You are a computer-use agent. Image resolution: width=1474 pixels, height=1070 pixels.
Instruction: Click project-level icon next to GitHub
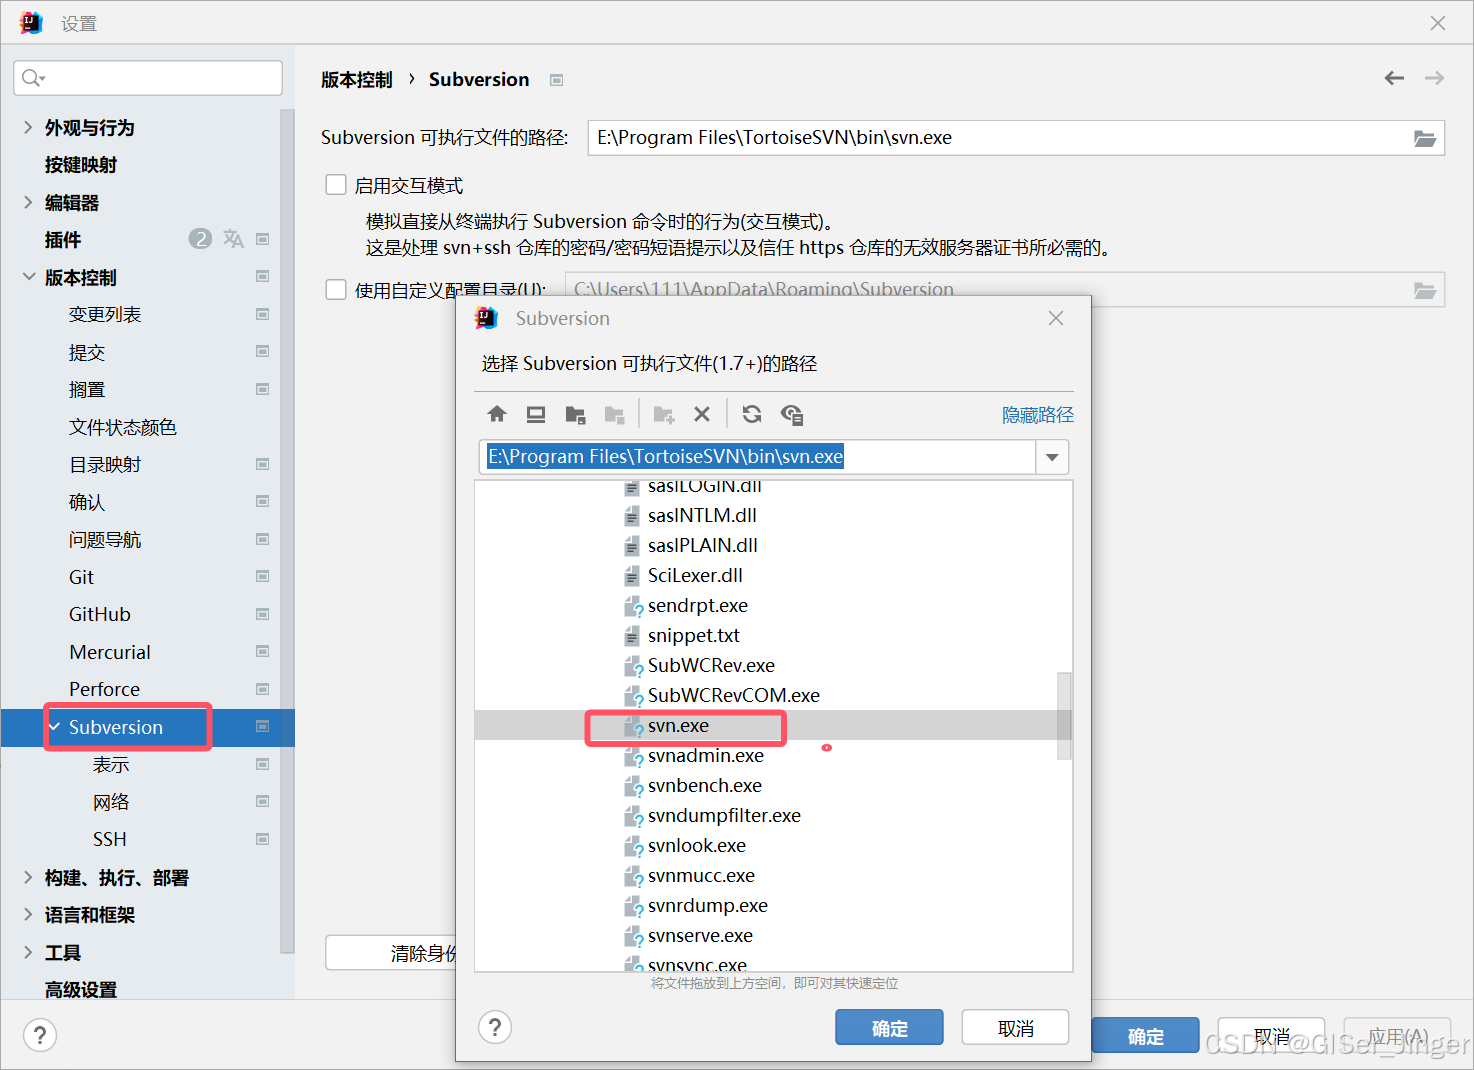tap(262, 614)
